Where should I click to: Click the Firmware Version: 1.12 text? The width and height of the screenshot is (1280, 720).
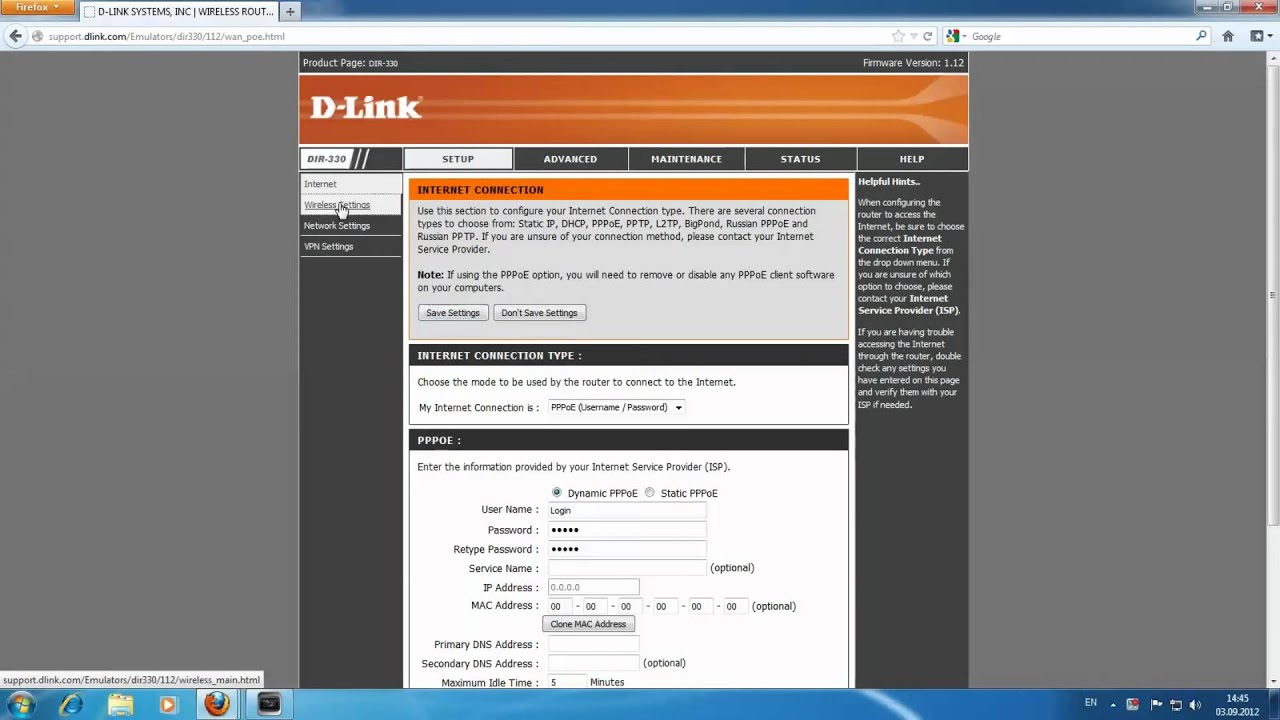[913, 63]
